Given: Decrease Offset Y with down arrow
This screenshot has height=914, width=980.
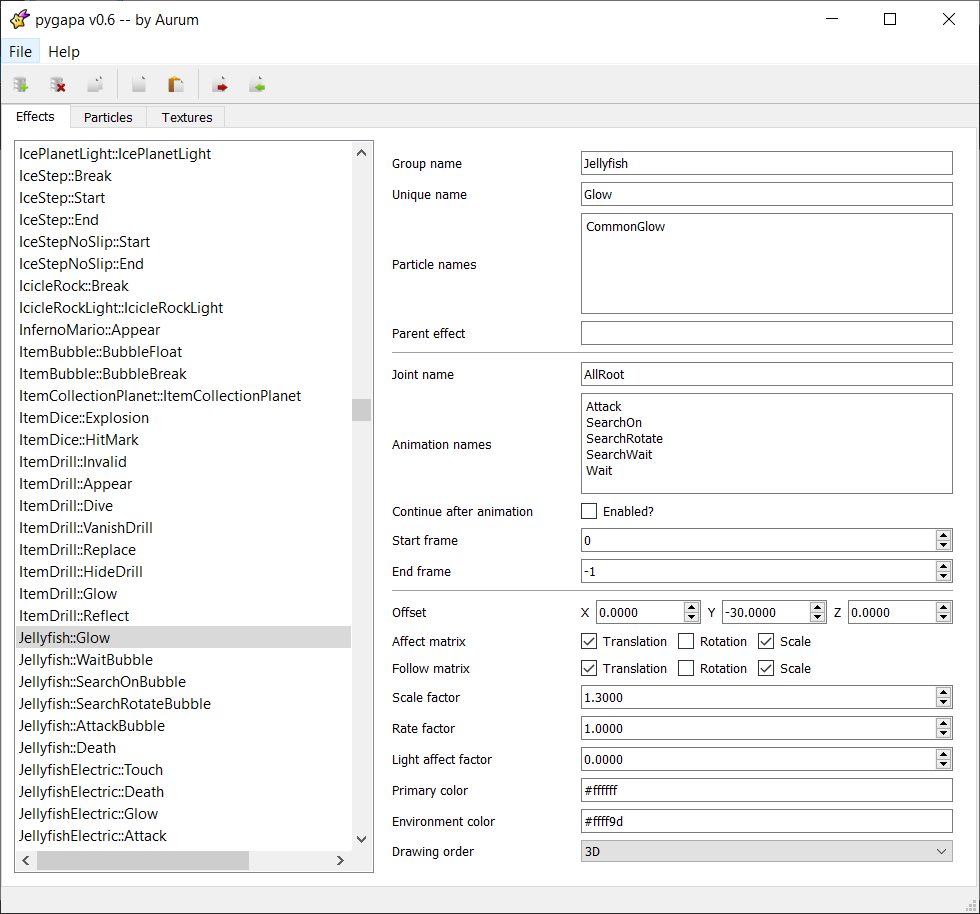Looking at the screenshot, I should point(817,618).
